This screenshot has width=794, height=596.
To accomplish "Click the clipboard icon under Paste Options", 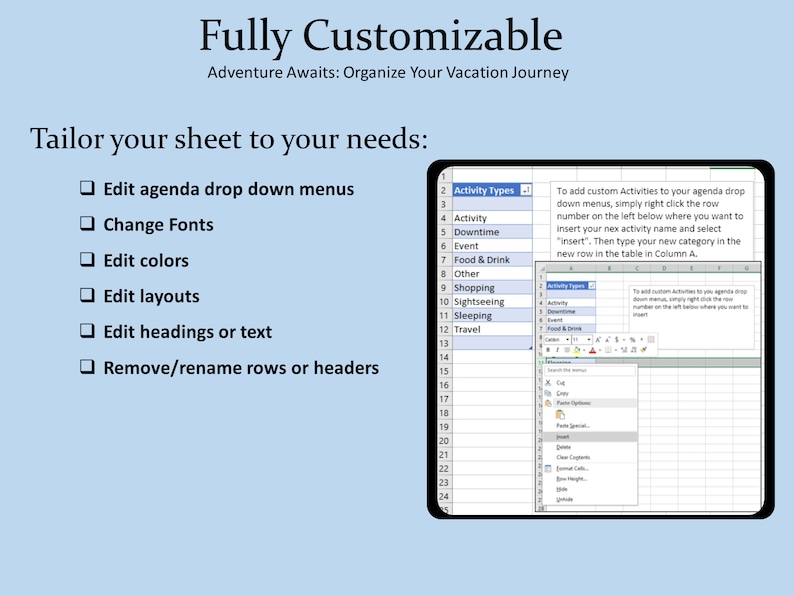I will coord(560,414).
